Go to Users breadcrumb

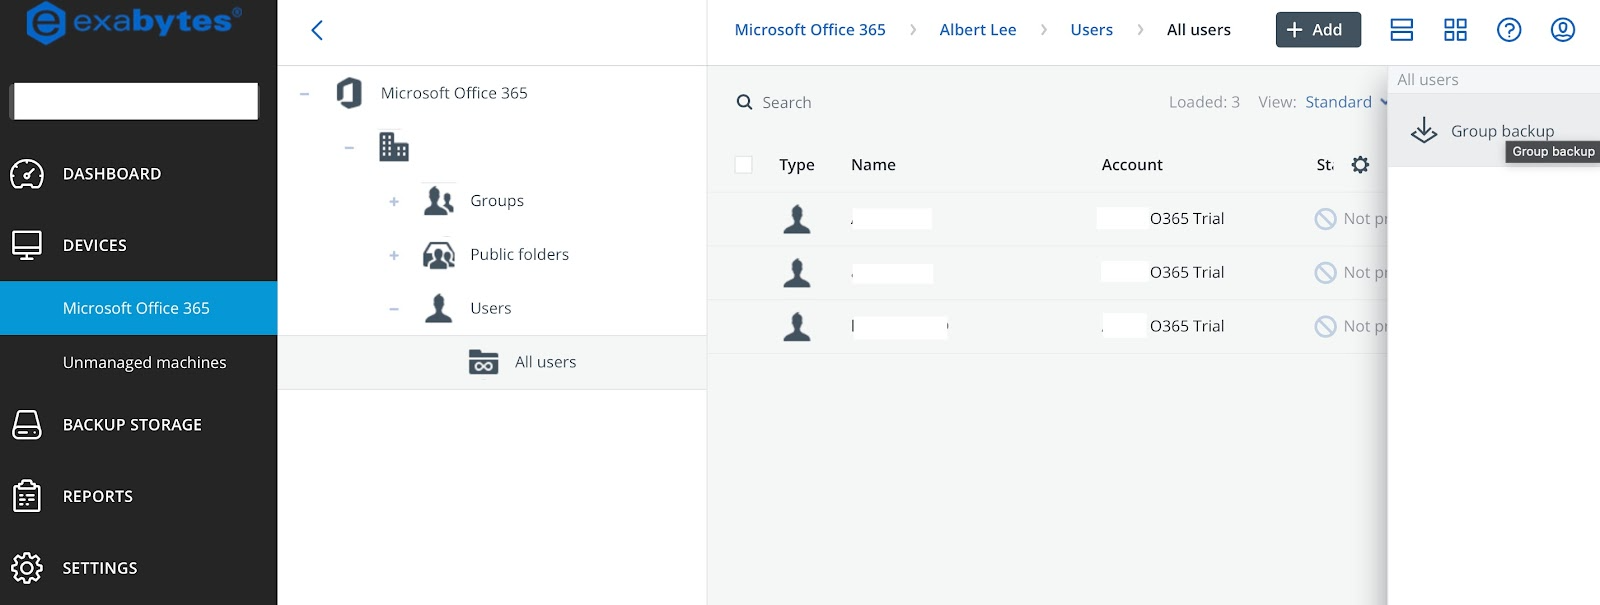[x=1091, y=30]
